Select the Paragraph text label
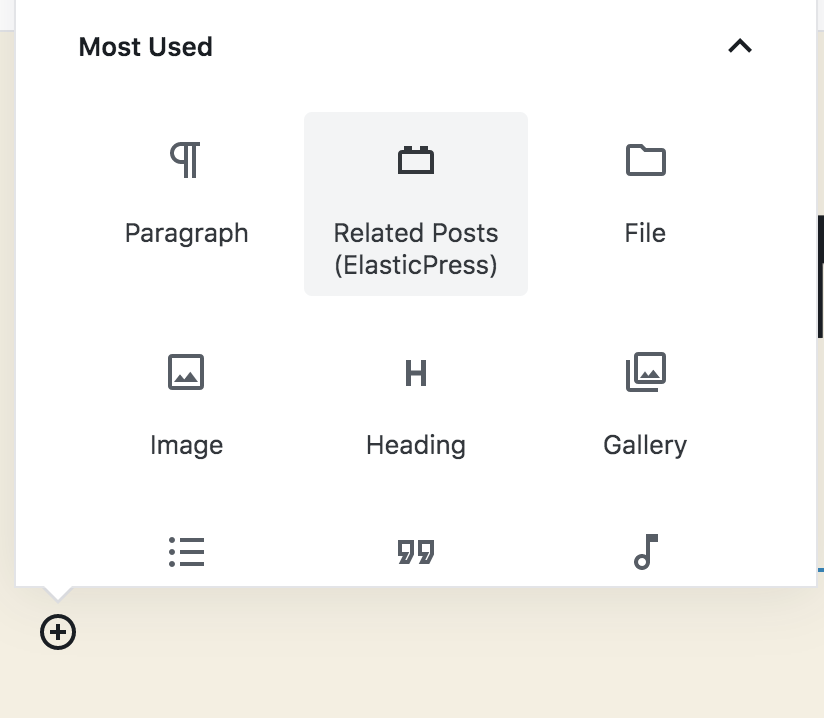The width and height of the screenshot is (824, 728). (186, 233)
